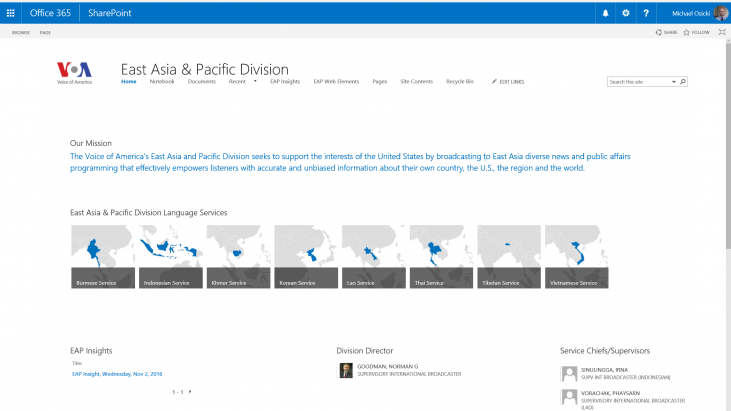Screen dimensions: 731x411
Task: Open Korean Service map tile
Action: click(306, 257)
